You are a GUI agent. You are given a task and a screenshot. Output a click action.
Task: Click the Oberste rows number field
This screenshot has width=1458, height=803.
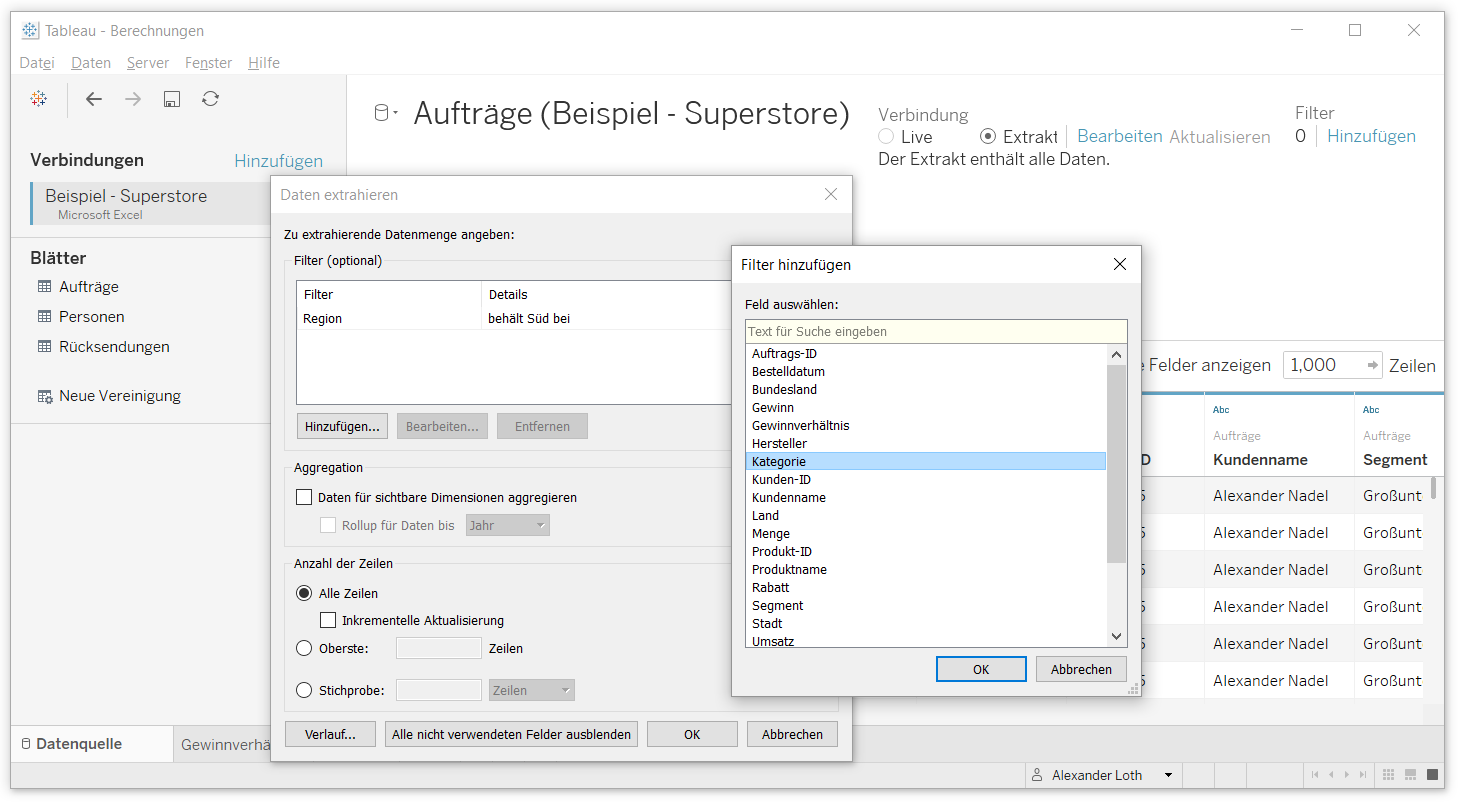(439, 648)
